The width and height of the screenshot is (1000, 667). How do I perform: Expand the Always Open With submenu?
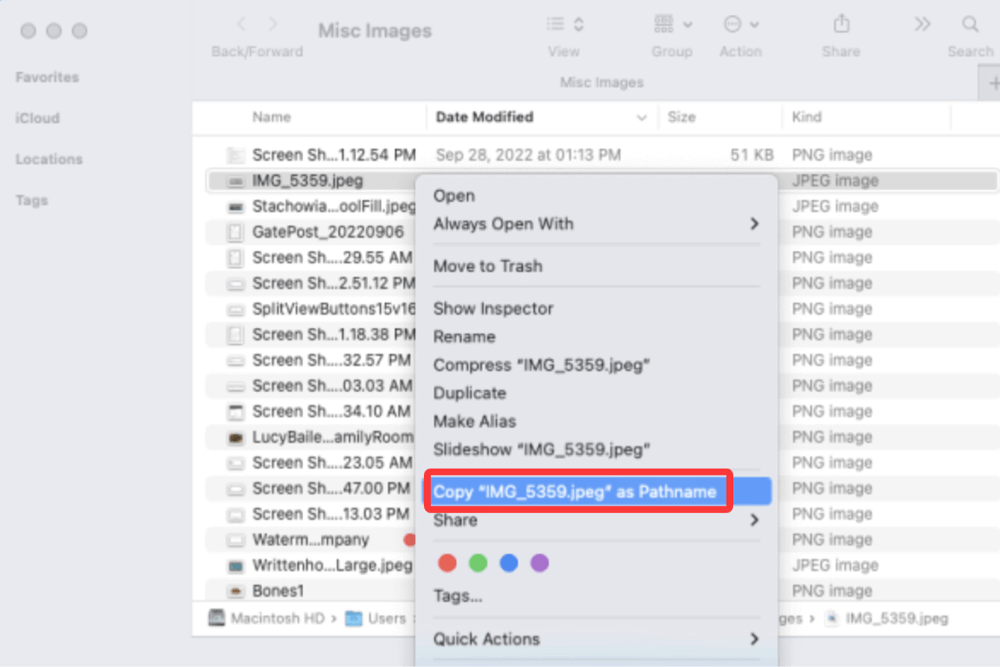click(x=754, y=224)
